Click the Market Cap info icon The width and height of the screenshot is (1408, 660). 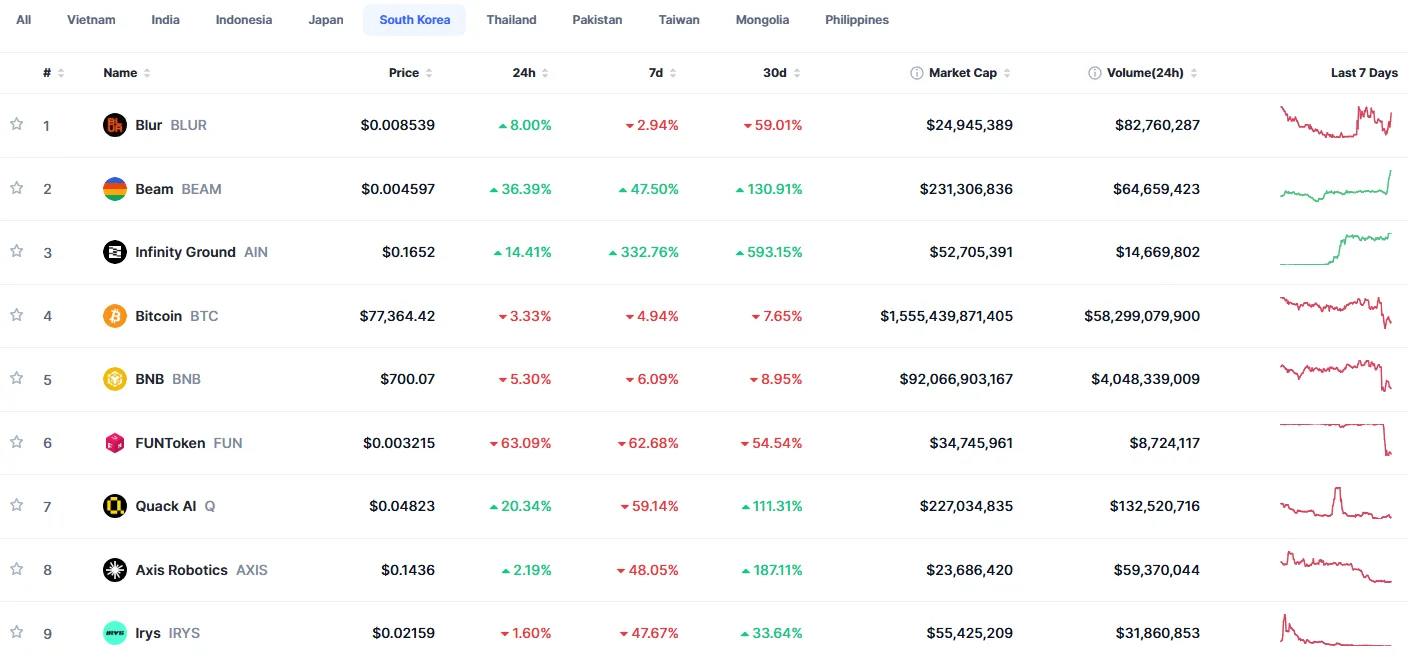pos(916,73)
